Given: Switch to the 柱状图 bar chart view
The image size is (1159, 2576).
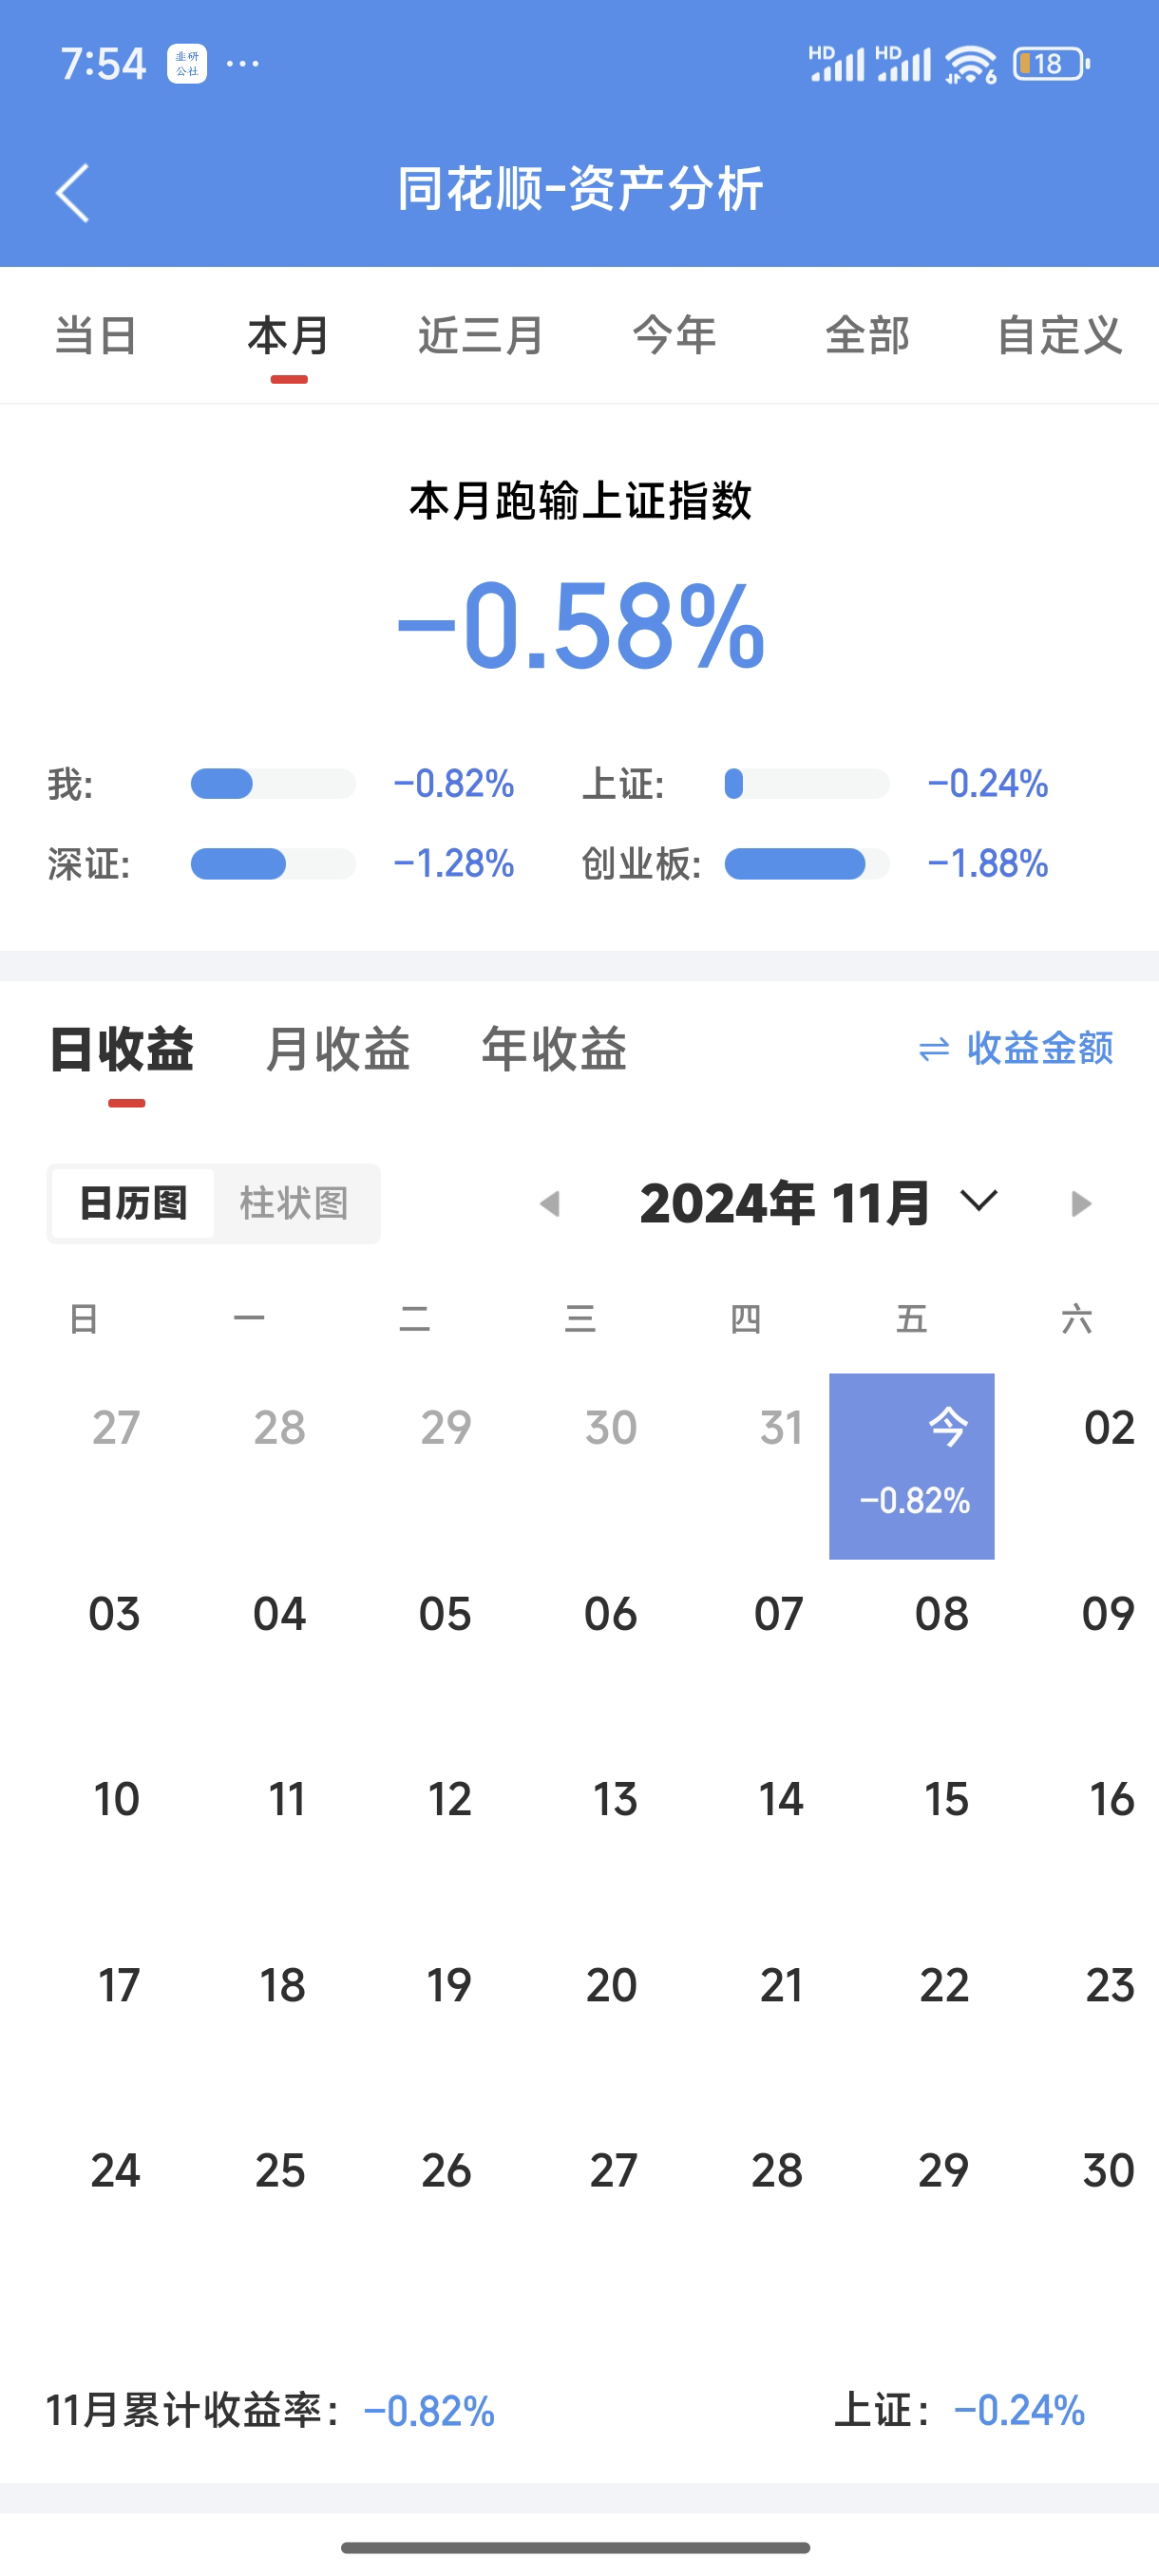Looking at the screenshot, I should point(294,1203).
